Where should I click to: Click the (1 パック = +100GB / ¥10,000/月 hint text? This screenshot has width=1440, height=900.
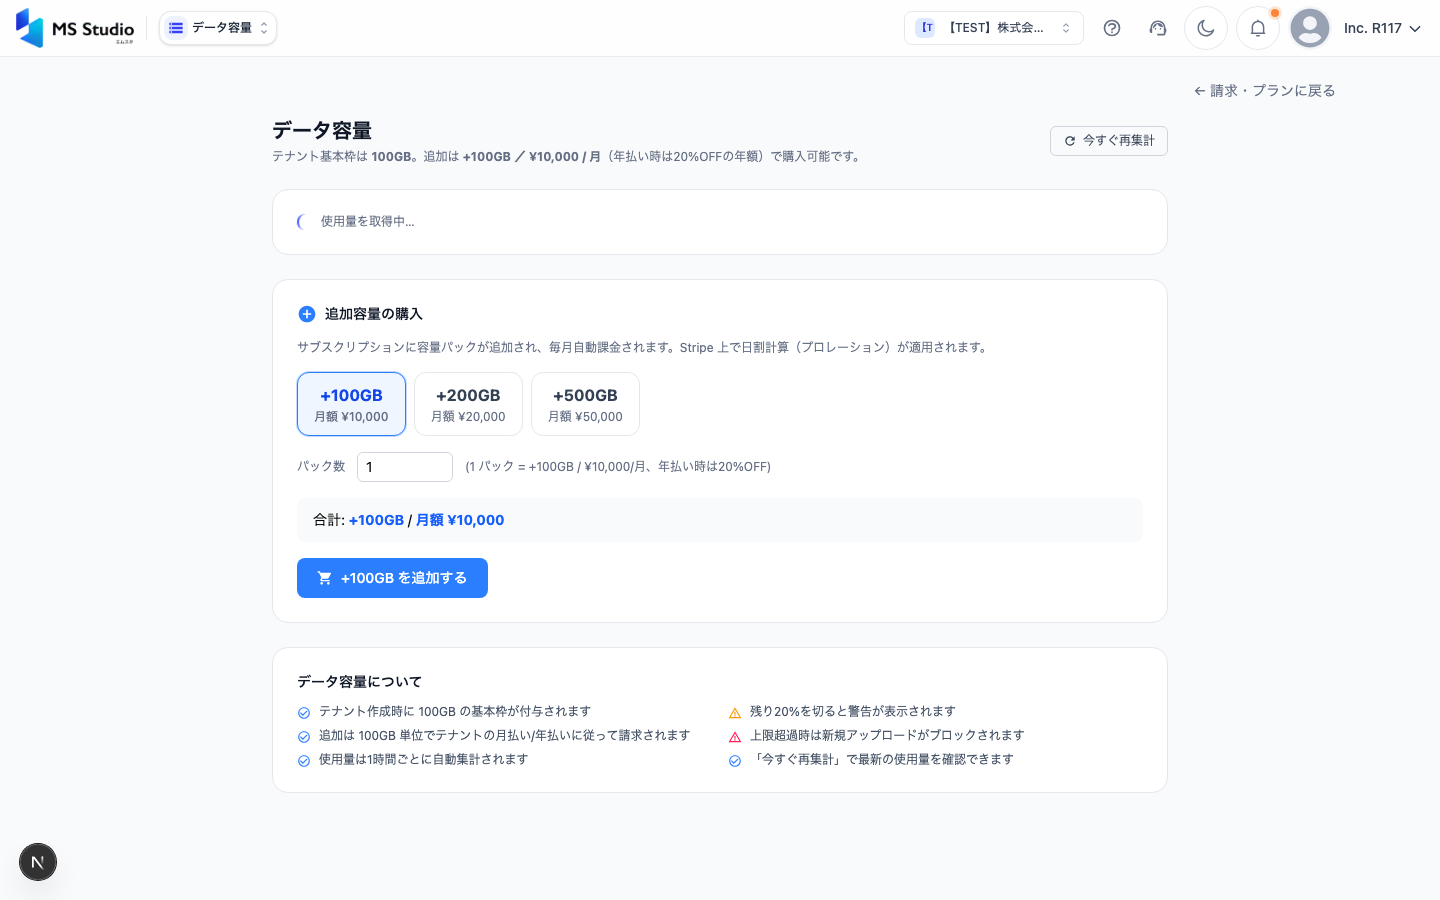tap(618, 467)
